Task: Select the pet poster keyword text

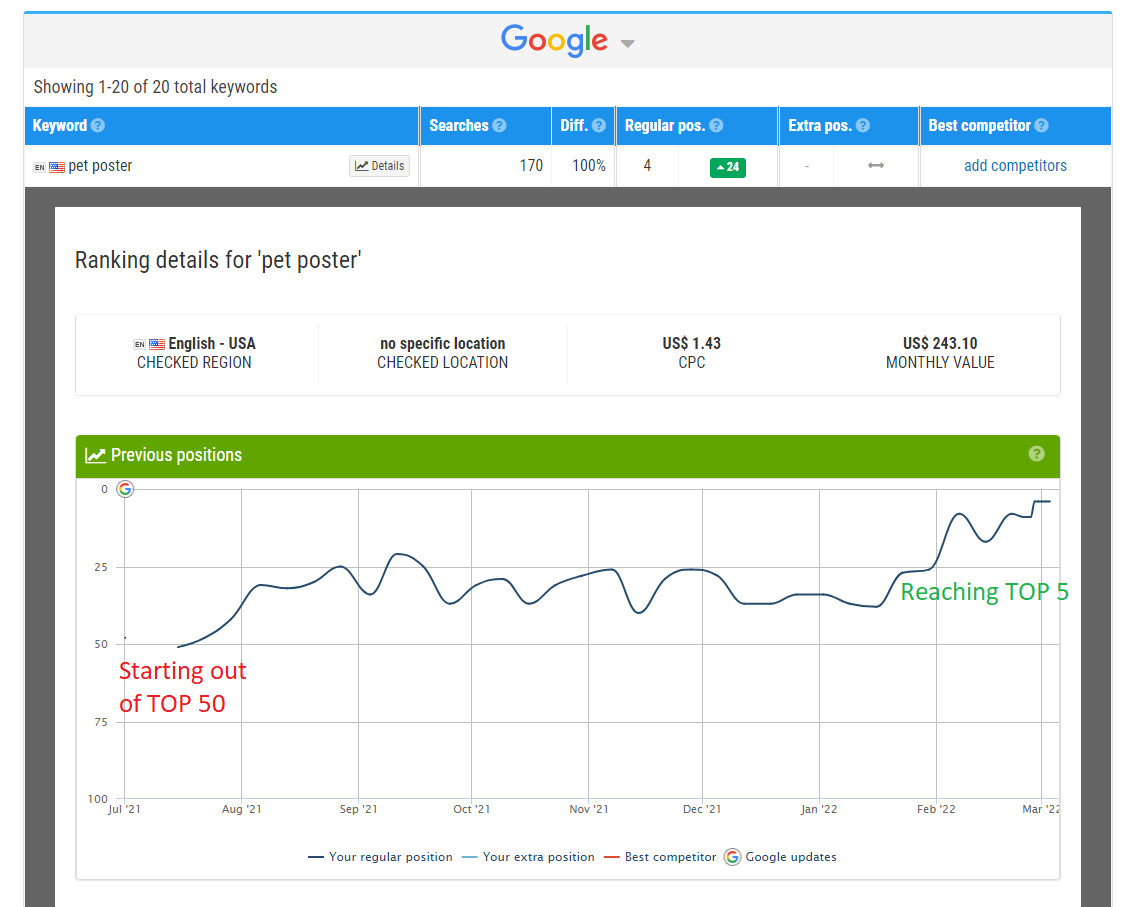Action: point(100,166)
